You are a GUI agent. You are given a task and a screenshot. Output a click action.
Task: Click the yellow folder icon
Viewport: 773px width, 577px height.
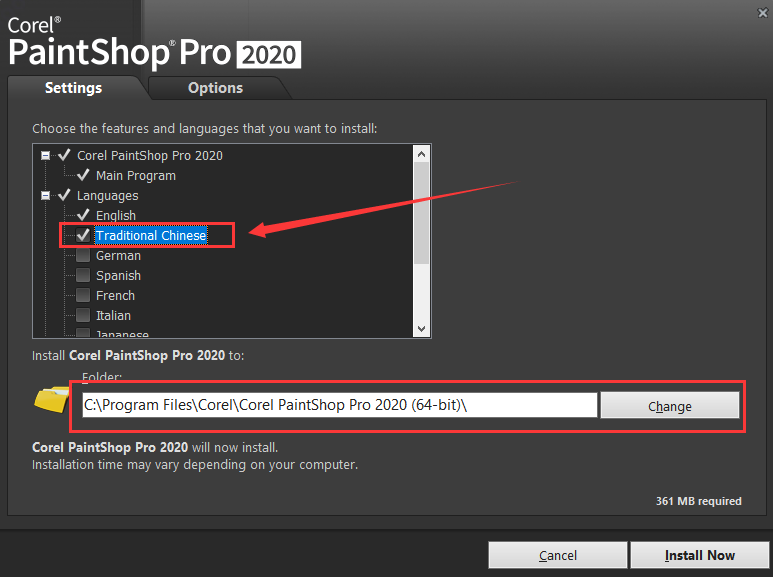(x=52, y=398)
